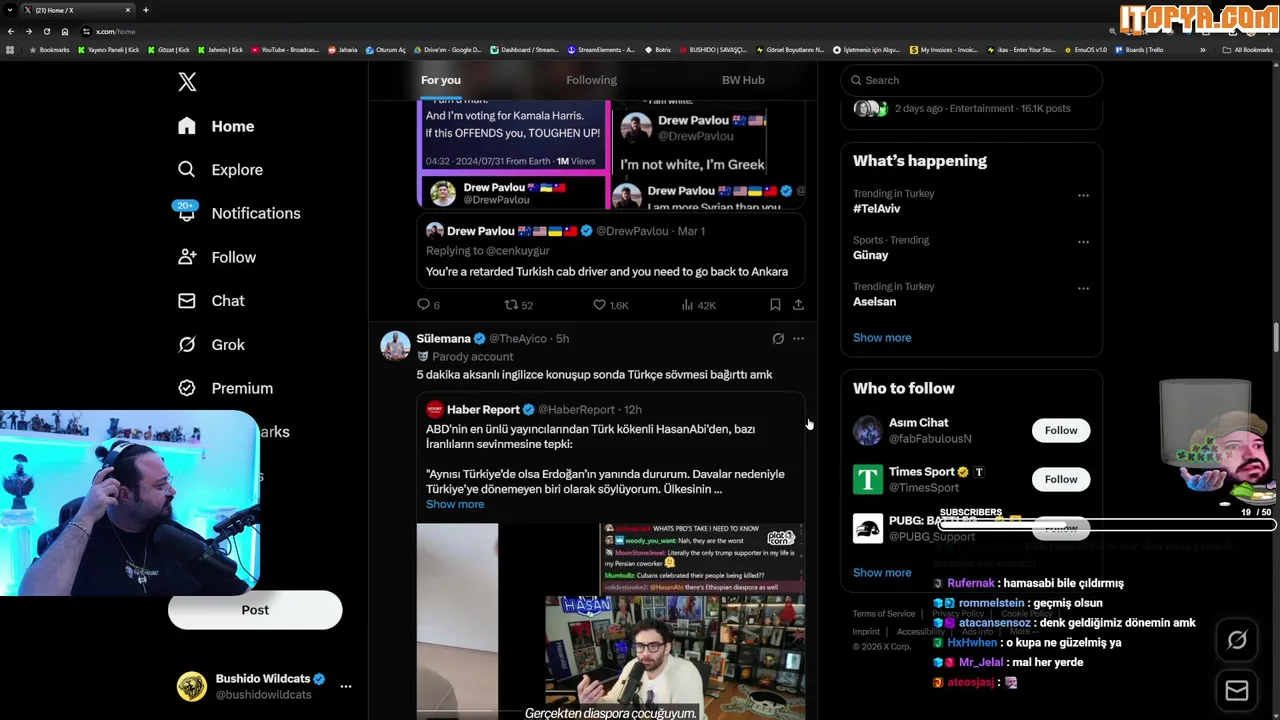Image resolution: width=1280 pixels, height=720 pixels.
Task: View analytics showing 42K views
Action: (x=698, y=305)
